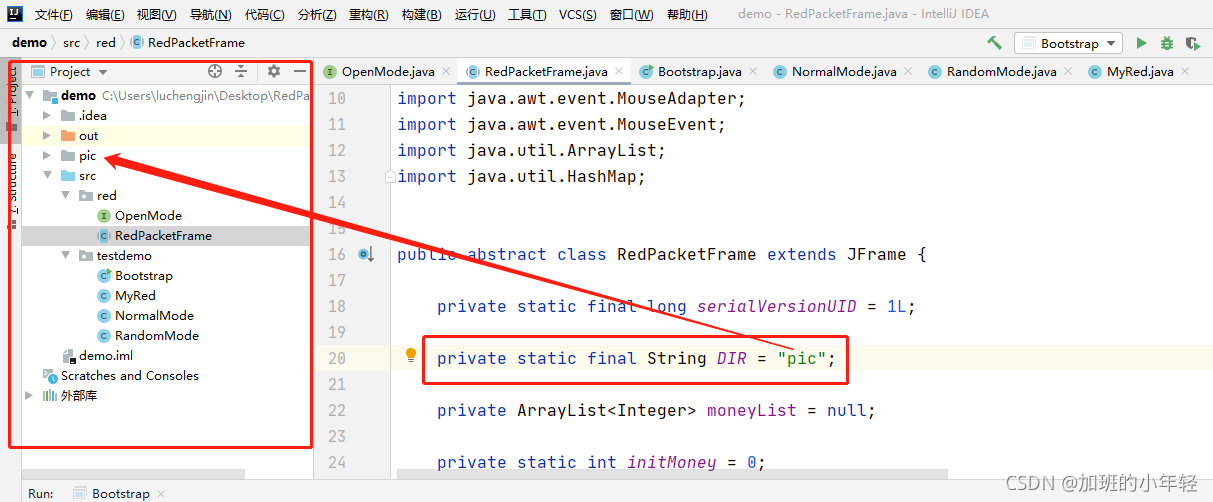Close the Bootstrap.java tab
This screenshot has height=502, width=1213.
753,72
